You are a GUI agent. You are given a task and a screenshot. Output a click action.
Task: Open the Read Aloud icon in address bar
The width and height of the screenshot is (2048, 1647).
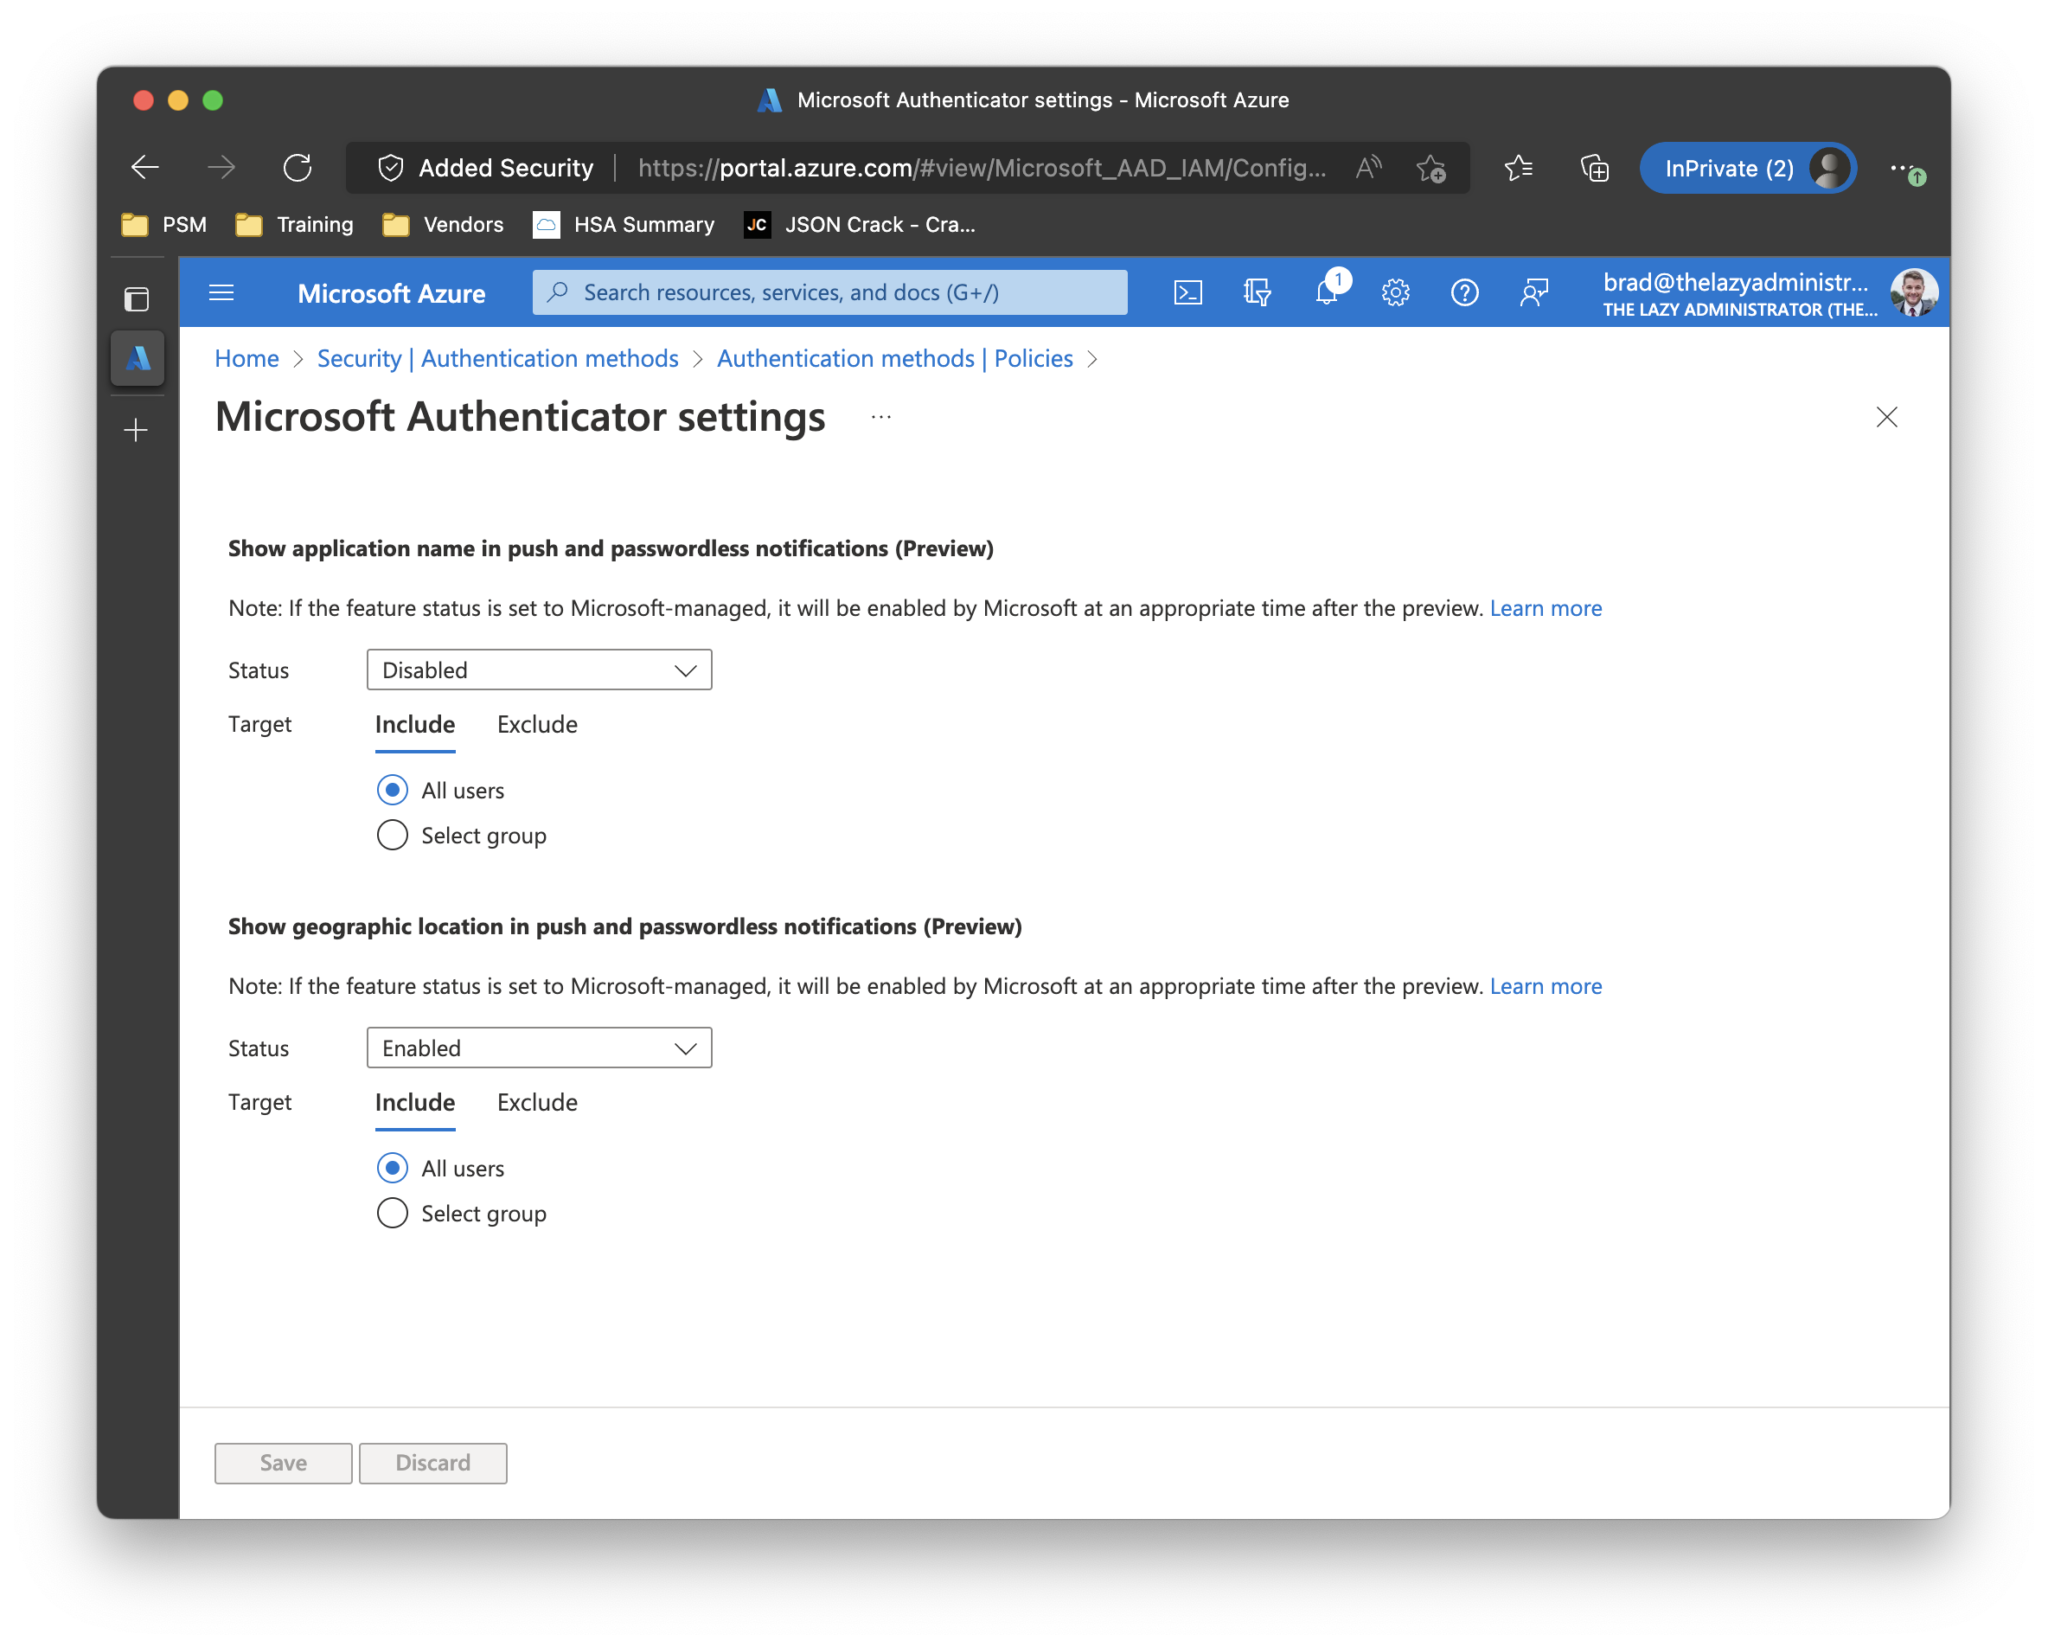1368,168
